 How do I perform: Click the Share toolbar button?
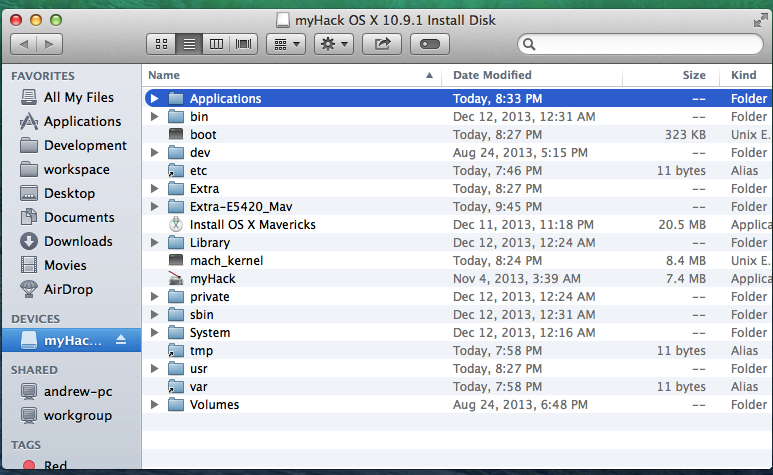click(x=382, y=44)
